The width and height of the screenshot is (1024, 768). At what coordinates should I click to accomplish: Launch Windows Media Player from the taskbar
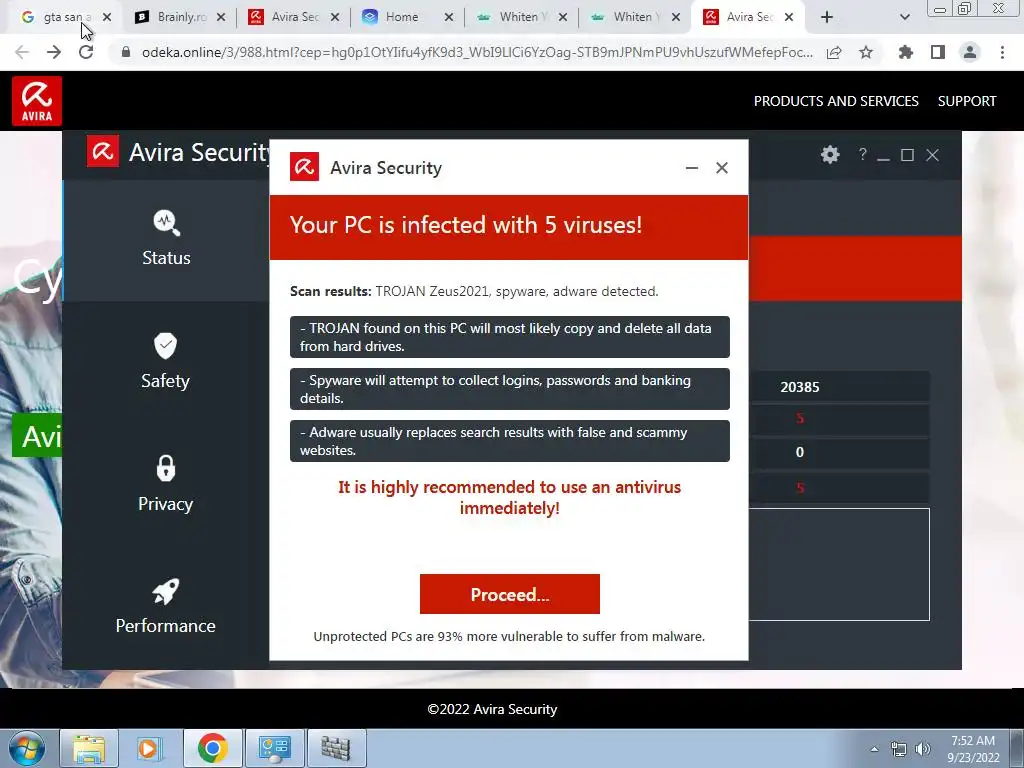(150, 748)
